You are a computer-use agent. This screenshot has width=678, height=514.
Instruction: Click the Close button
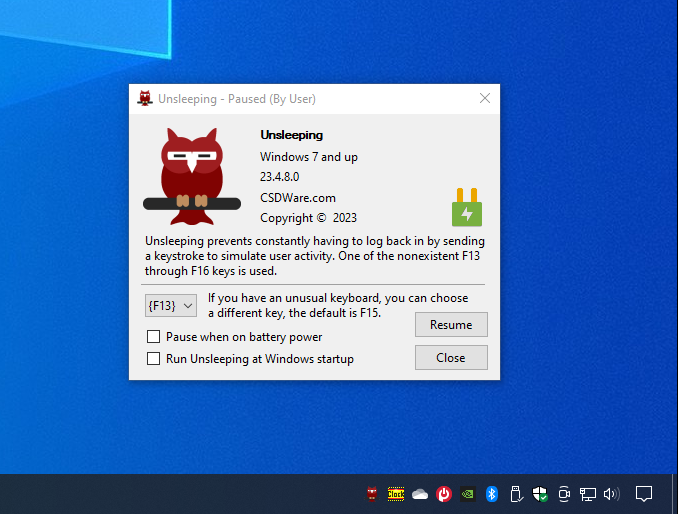451,358
